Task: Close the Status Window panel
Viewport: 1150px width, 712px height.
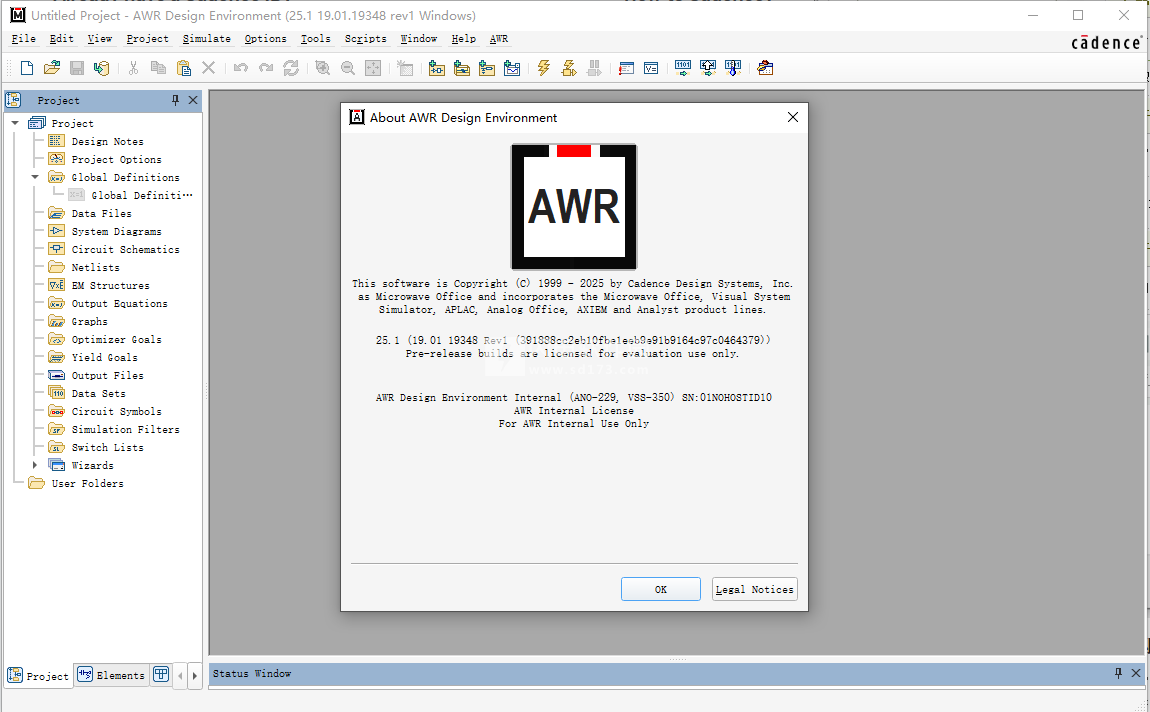Action: click(x=1135, y=672)
